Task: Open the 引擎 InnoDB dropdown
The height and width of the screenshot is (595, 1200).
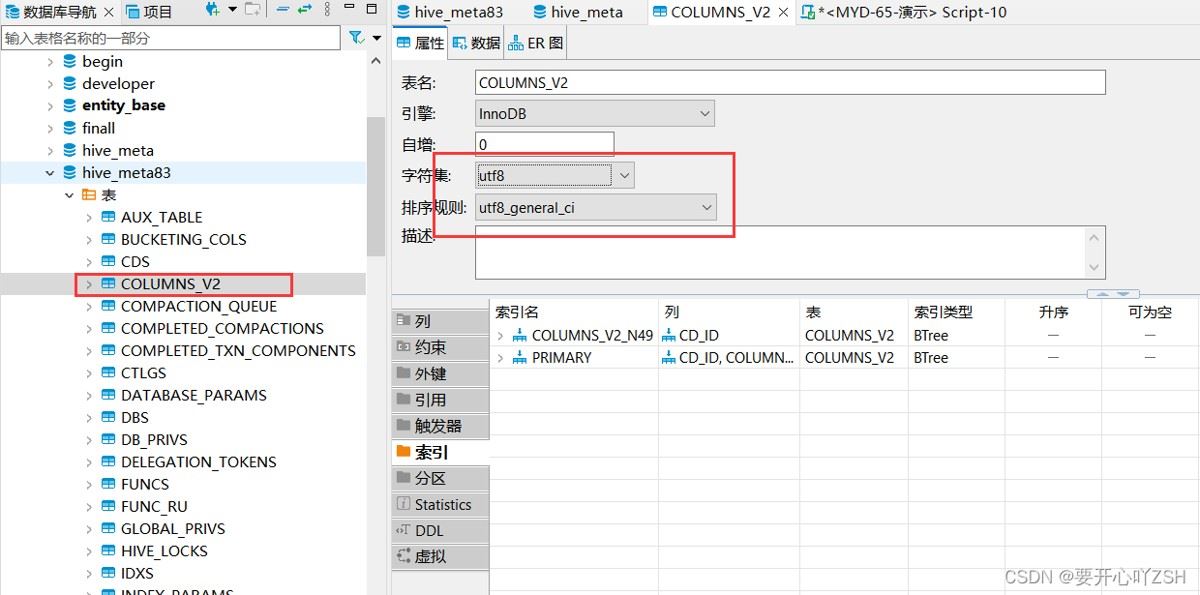Action: (595, 114)
